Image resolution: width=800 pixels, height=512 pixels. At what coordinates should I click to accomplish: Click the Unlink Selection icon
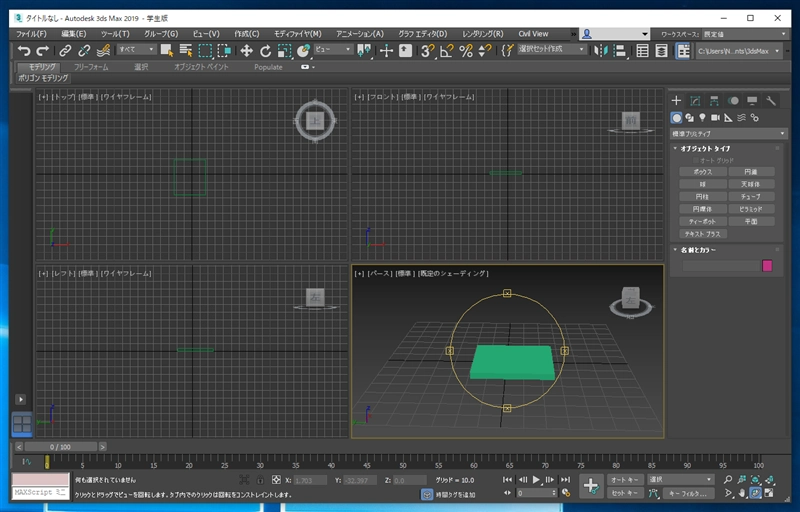coord(84,50)
